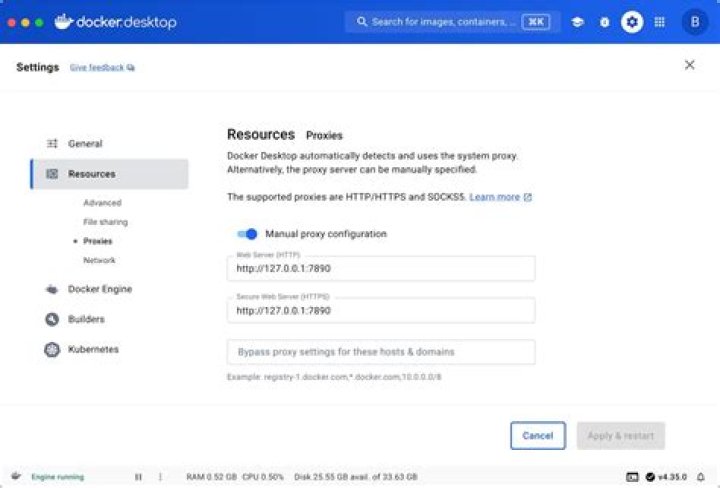The image size is (720, 488).
Task: Click the external link icon after Learn more
Action: click(528, 197)
